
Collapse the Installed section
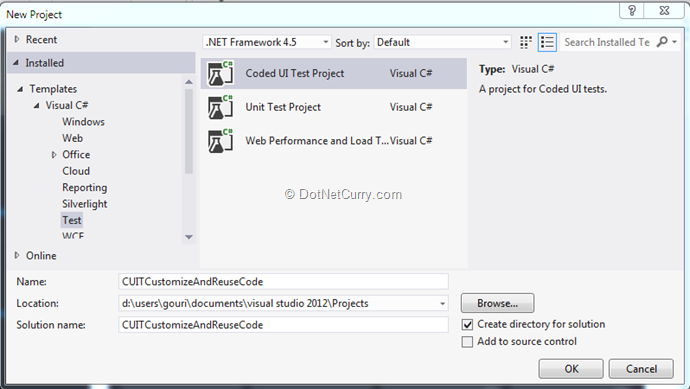tap(16, 63)
